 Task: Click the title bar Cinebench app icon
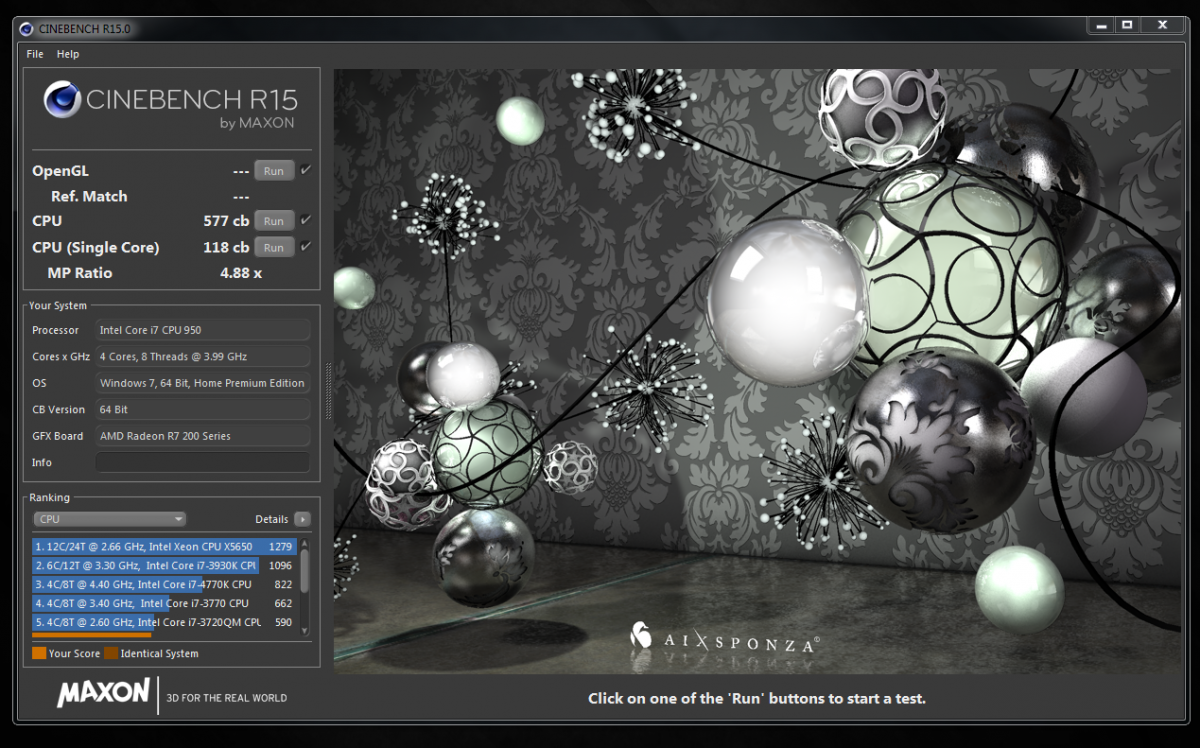tap(27, 29)
